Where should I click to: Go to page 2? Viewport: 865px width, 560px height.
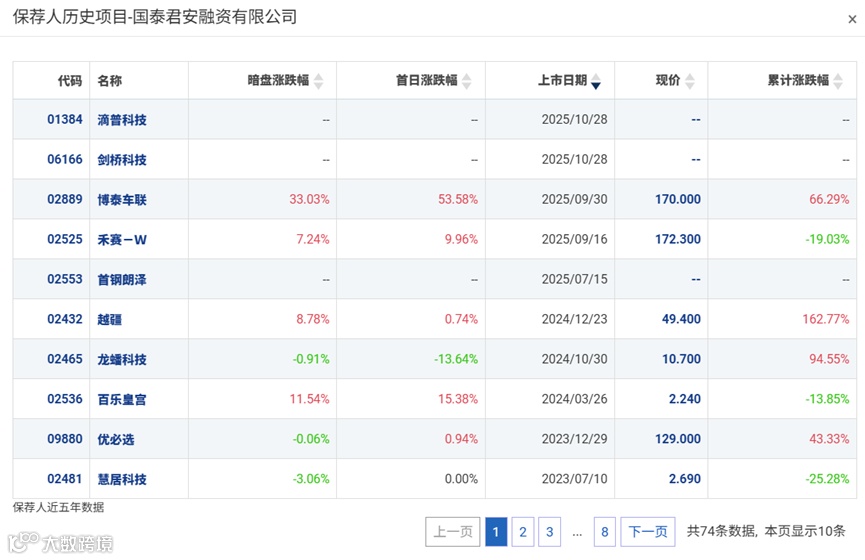[x=522, y=532]
